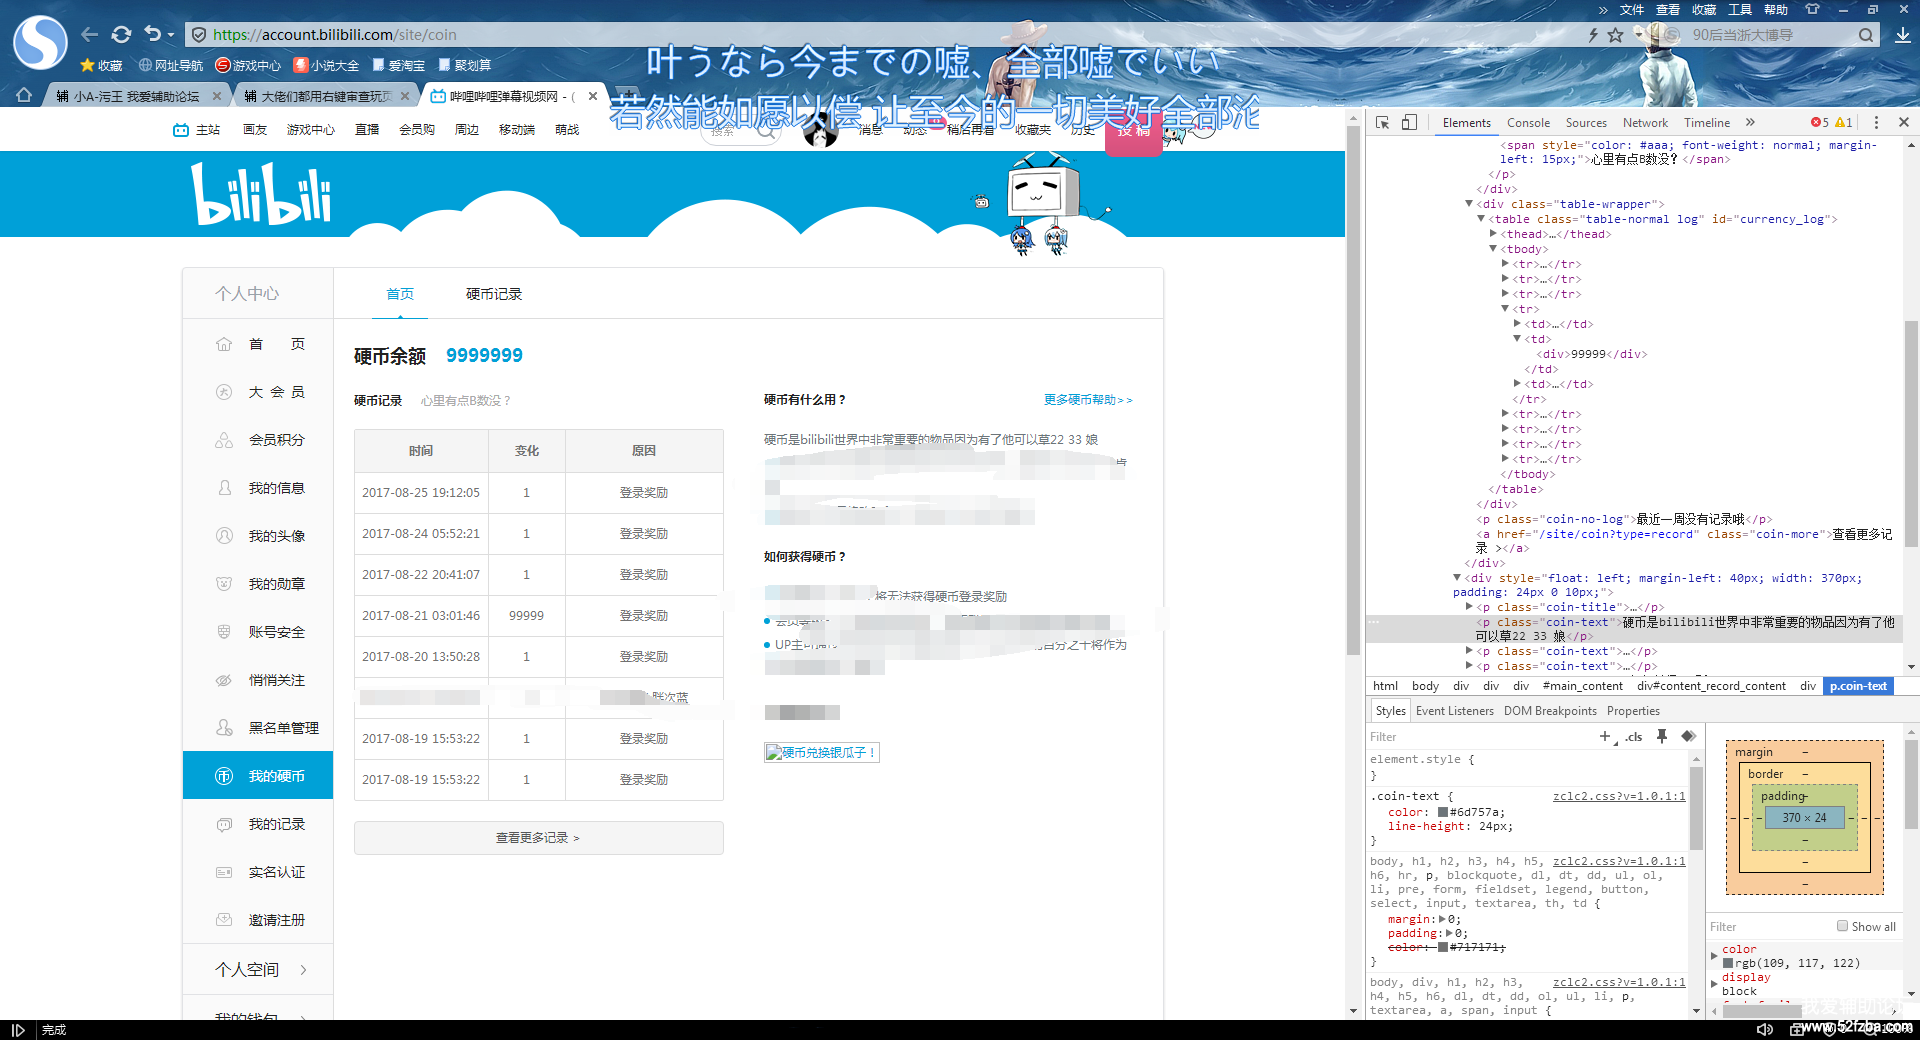Open the DevTools three-dot customize menu
The image size is (1920, 1040).
(x=1876, y=122)
